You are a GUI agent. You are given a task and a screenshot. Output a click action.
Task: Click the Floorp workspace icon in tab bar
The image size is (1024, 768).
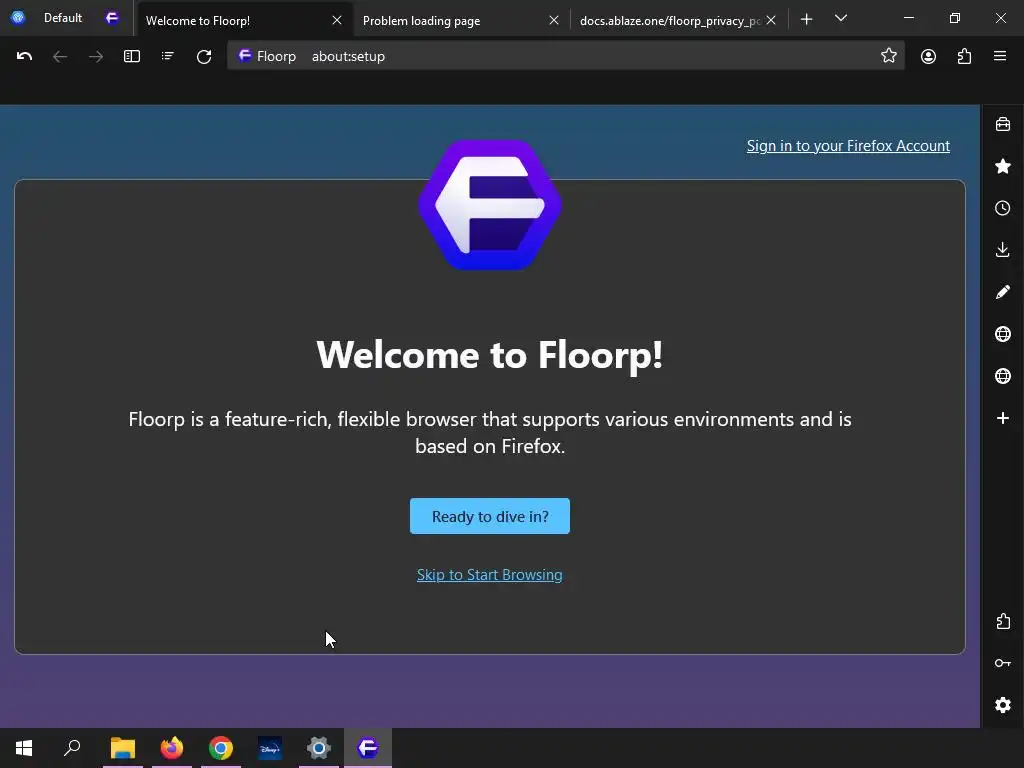click(x=112, y=18)
